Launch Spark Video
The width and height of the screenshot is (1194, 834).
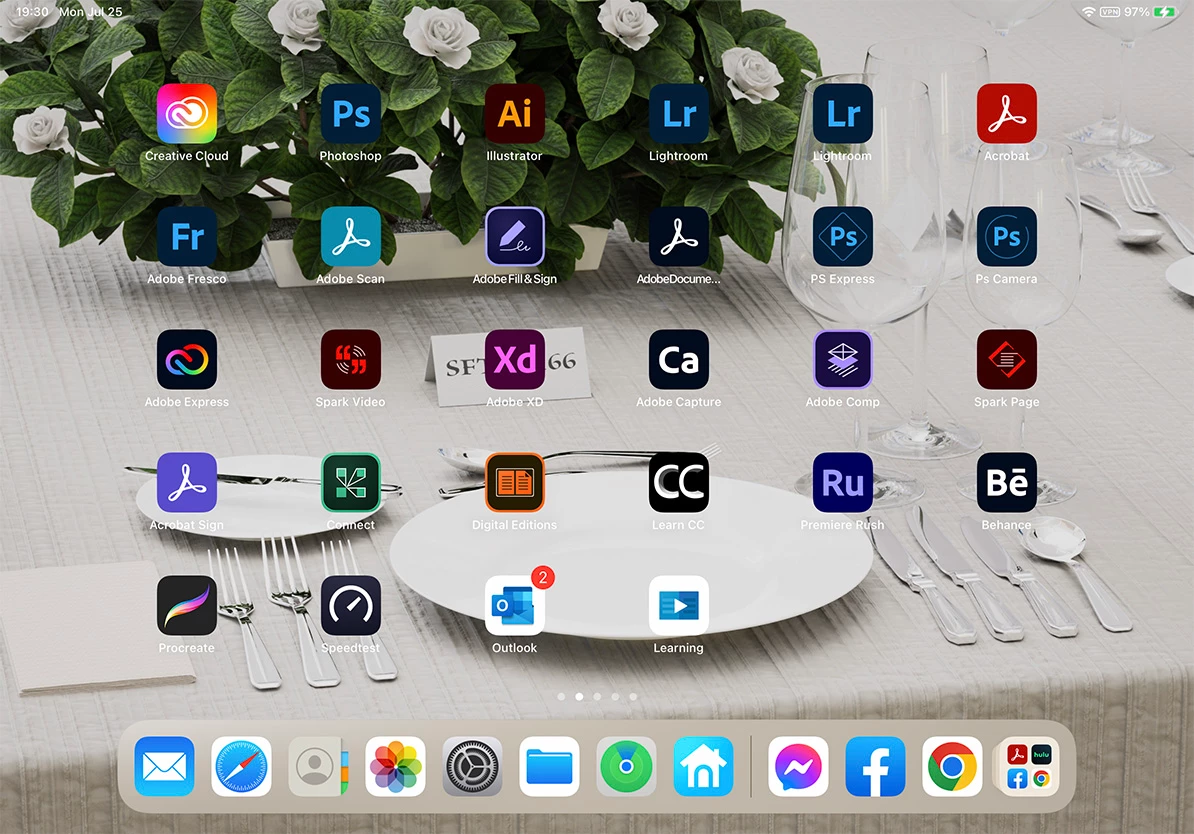coord(350,359)
